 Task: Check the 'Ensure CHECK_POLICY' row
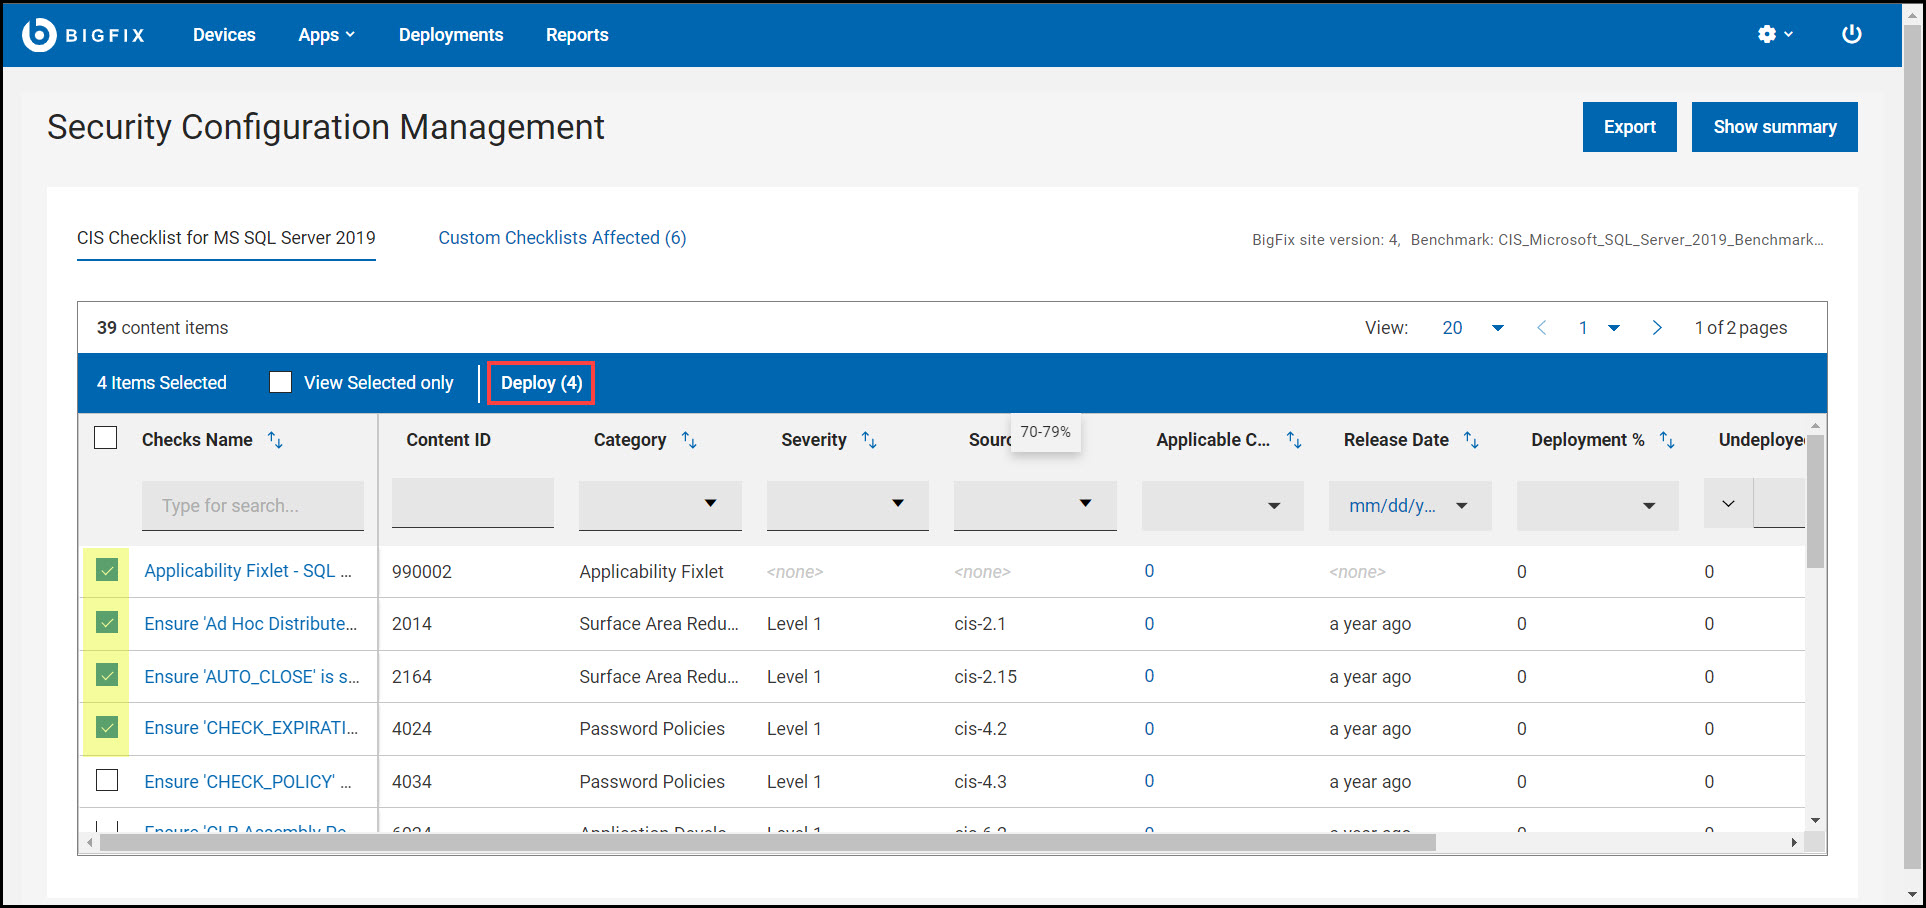click(x=106, y=780)
